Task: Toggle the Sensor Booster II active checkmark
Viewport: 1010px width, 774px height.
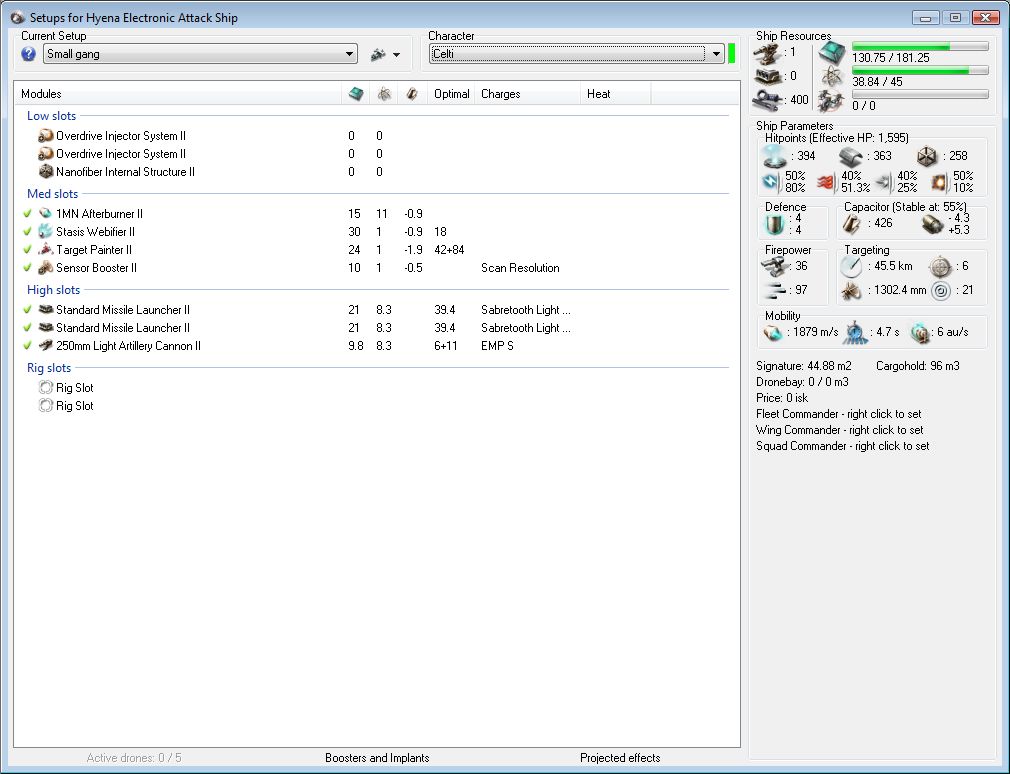Action: click(27, 268)
